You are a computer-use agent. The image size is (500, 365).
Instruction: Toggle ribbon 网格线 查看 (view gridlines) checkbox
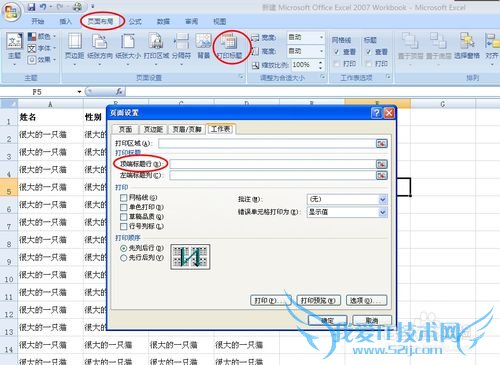[337, 52]
